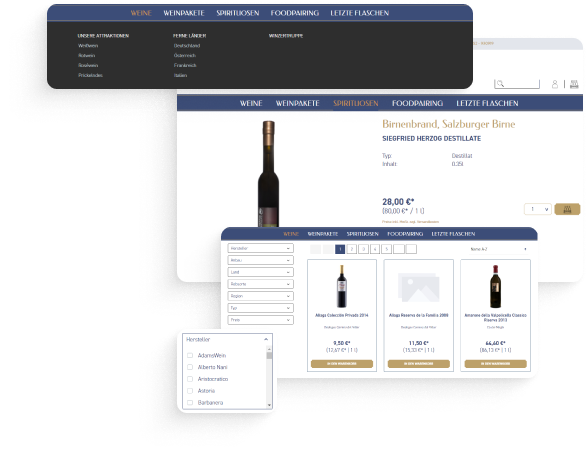Open the quantity dropdown showing 1
This screenshot has height=456, width=587.
pyautogui.click(x=538, y=209)
